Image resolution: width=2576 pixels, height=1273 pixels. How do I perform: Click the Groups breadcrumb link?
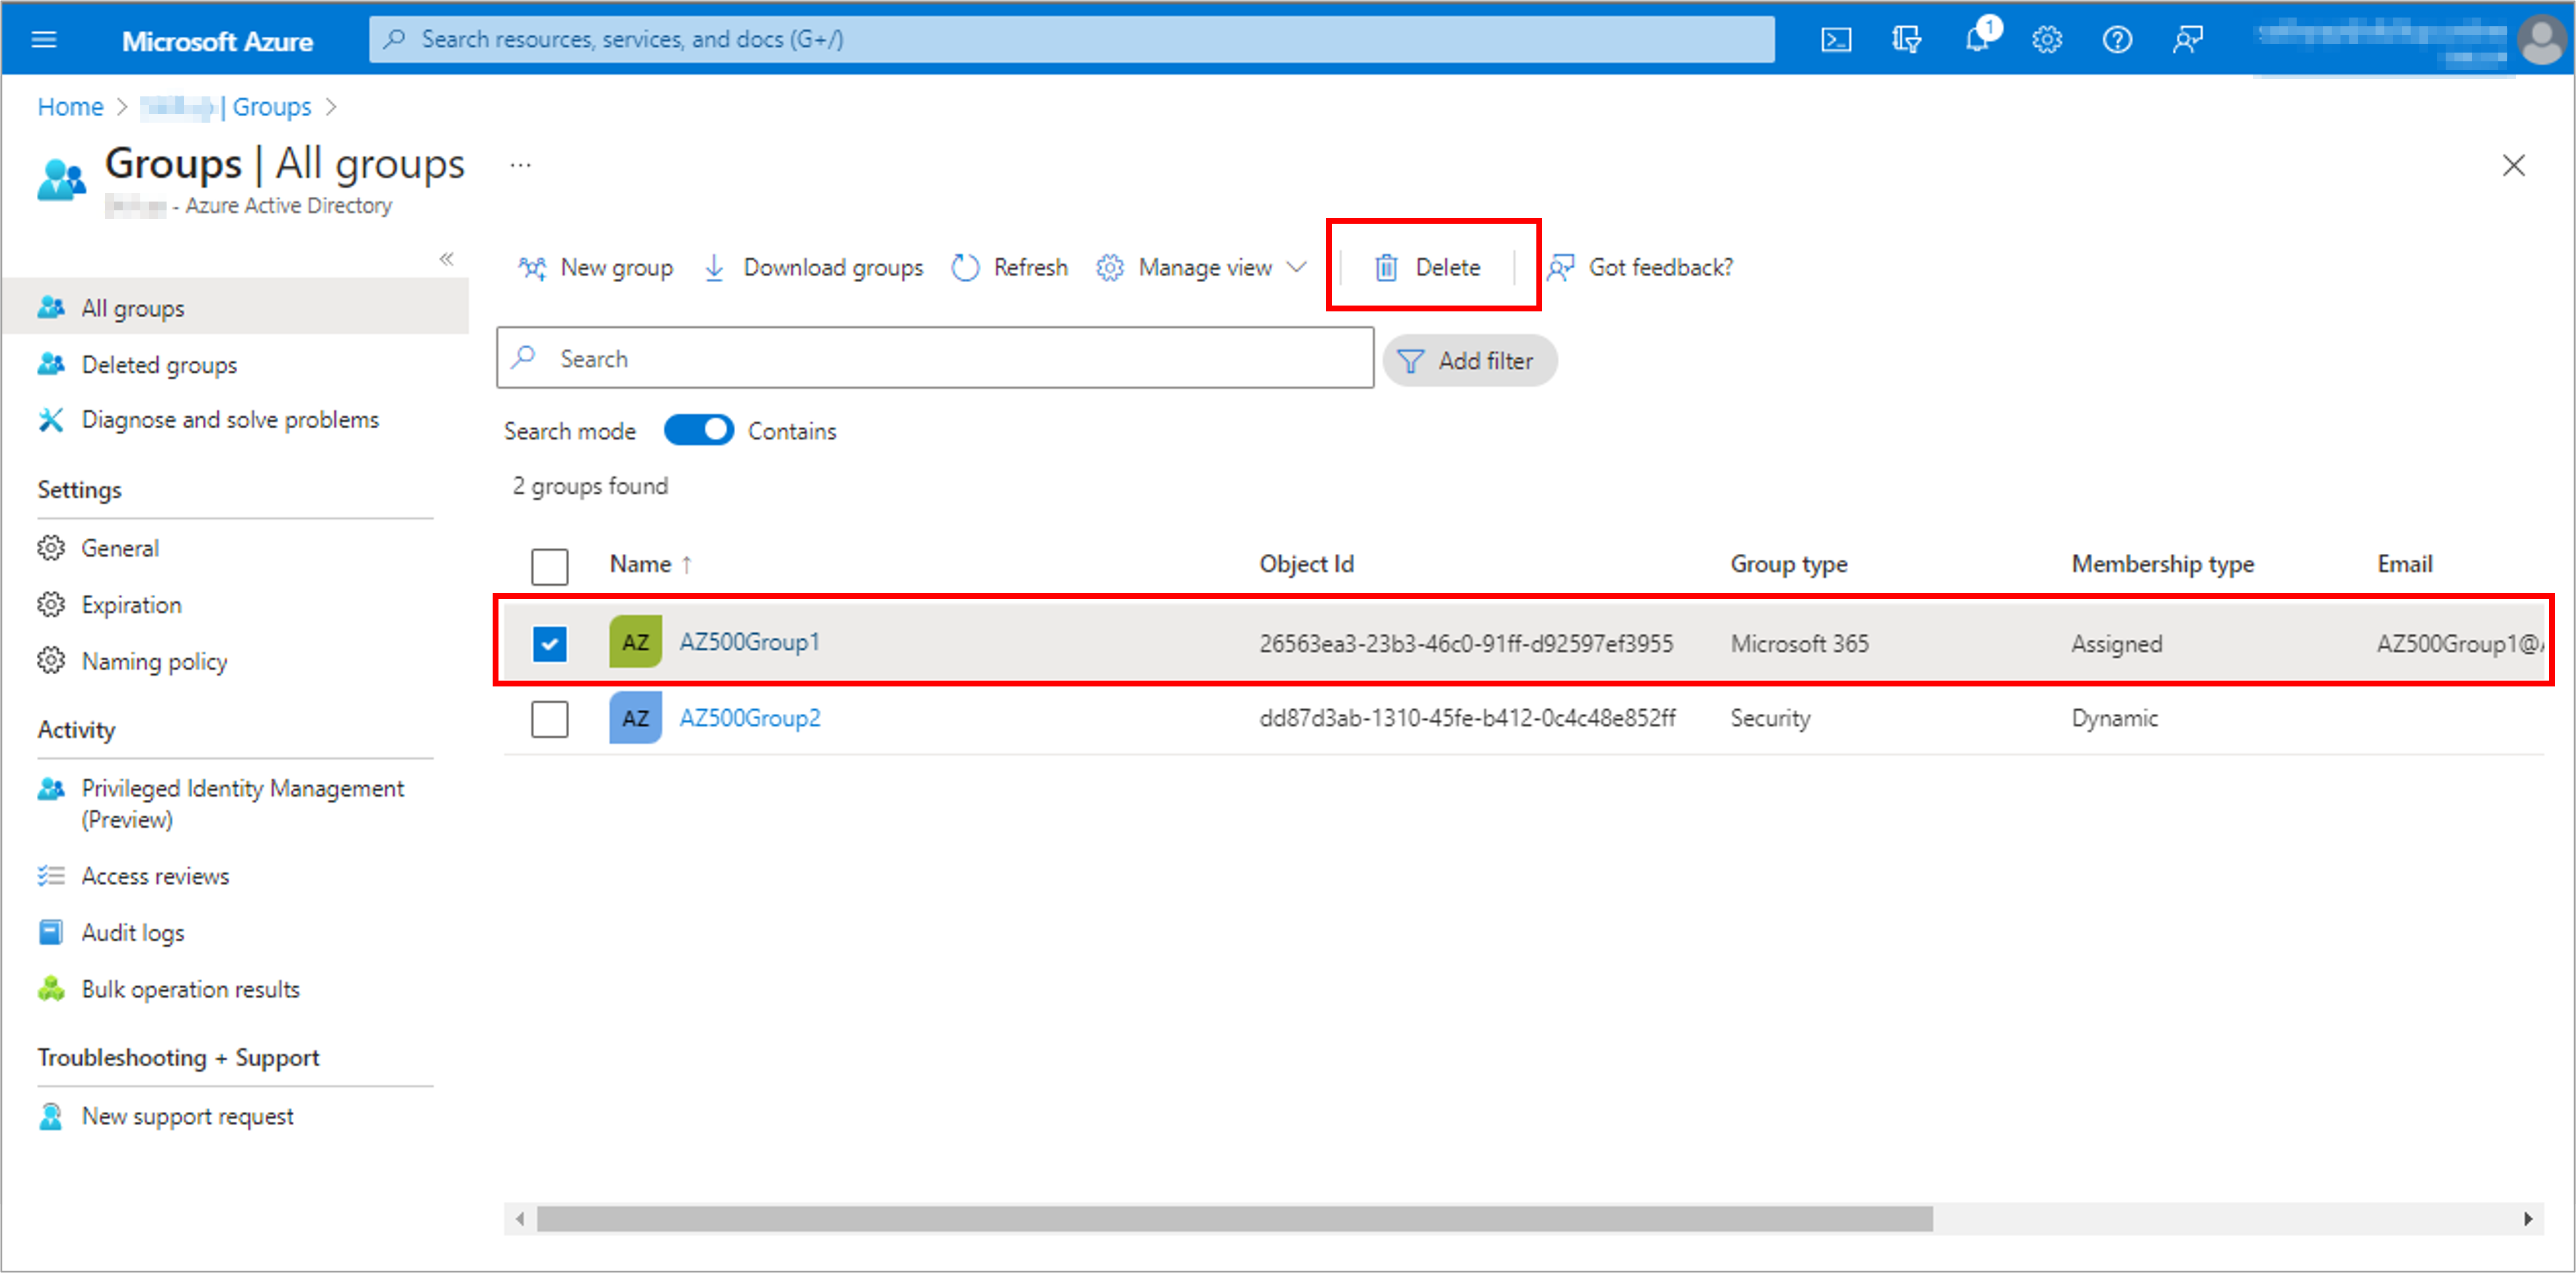pos(271,107)
